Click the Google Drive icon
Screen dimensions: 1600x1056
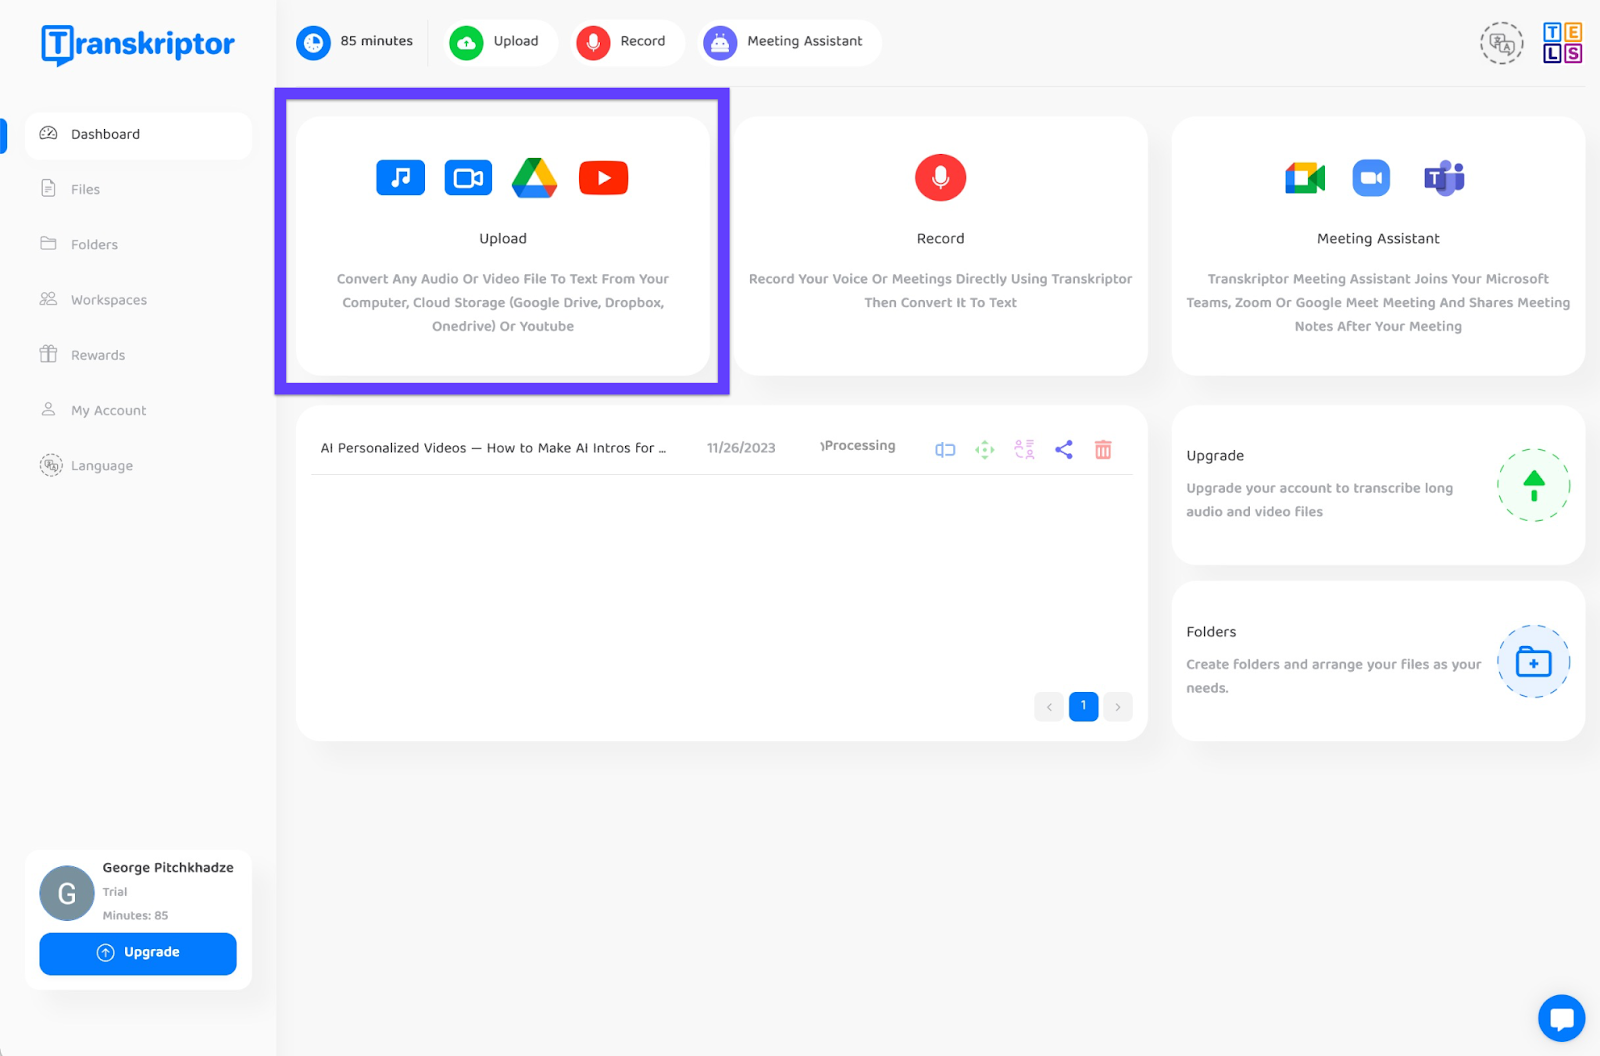click(535, 177)
